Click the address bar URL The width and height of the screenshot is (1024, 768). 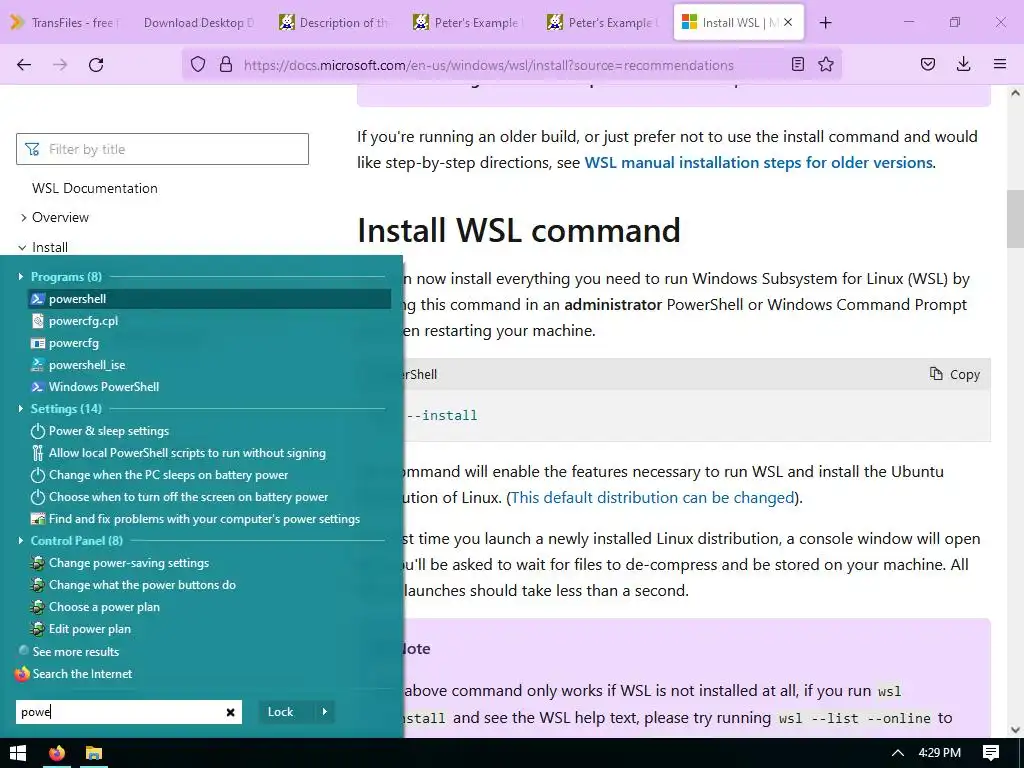click(488, 65)
